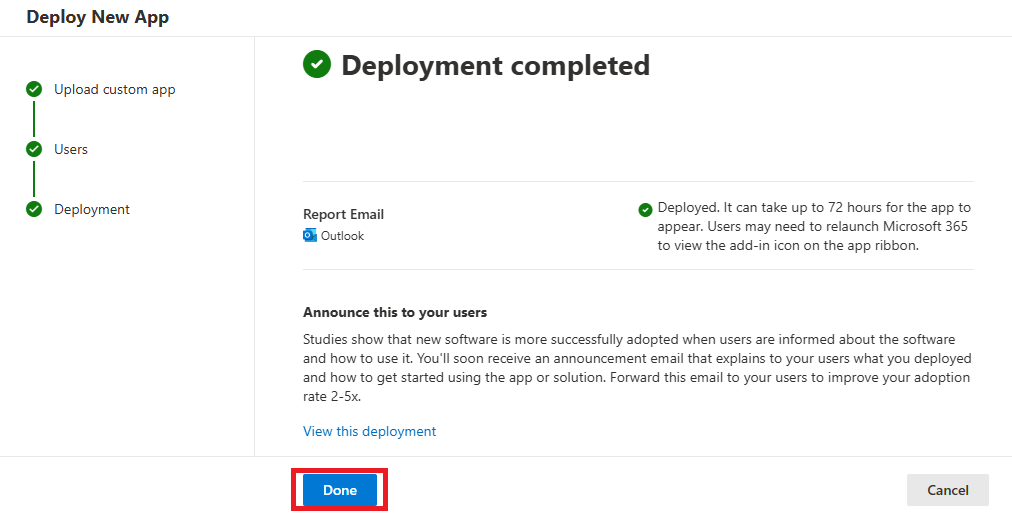Screen dimensions: 1012x516
Task: Click the green Deployed status checkmark
Action: click(x=645, y=209)
